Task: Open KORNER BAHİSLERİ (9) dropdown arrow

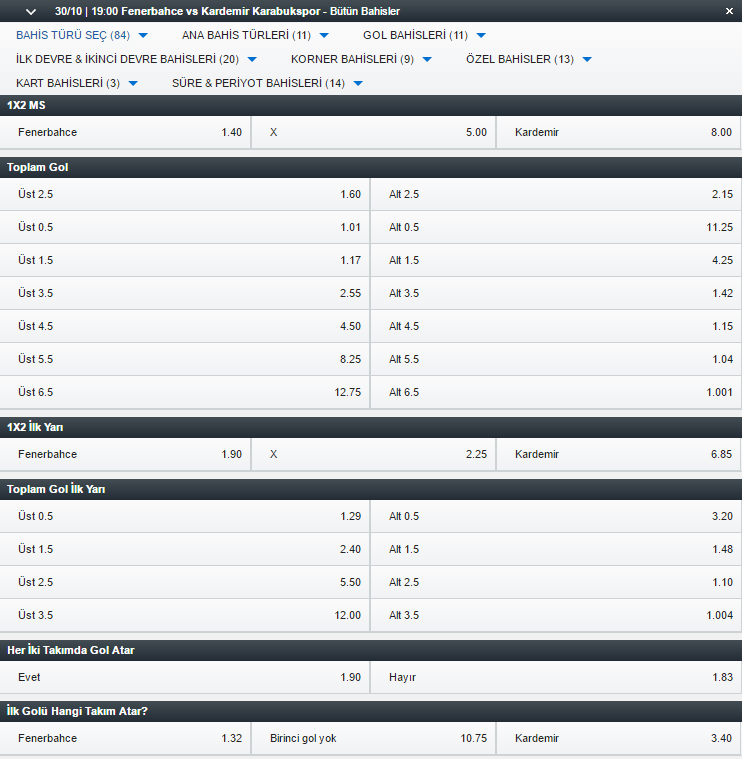Action: click(x=427, y=60)
